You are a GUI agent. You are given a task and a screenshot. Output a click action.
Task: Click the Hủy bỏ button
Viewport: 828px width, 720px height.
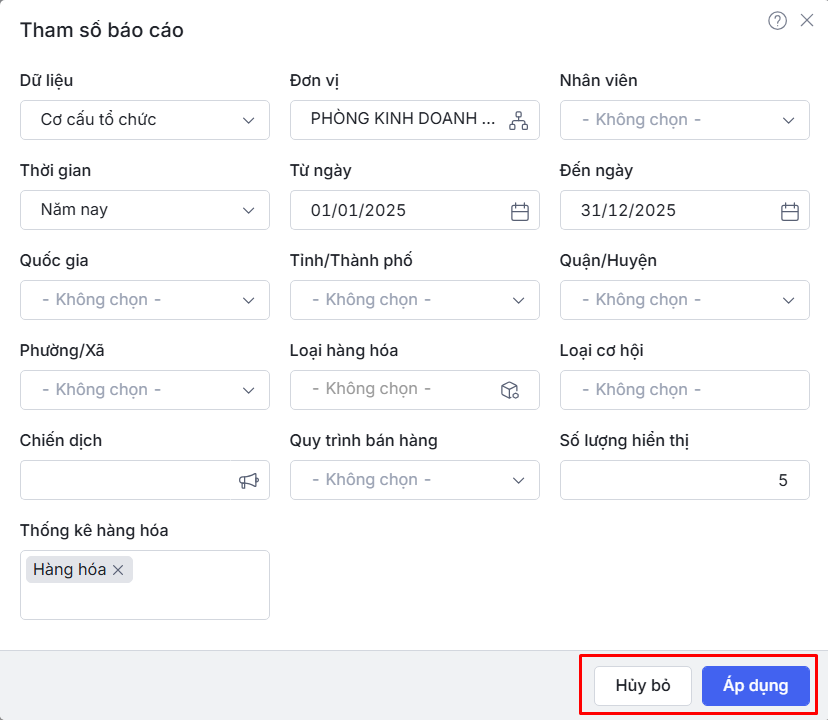click(x=643, y=686)
